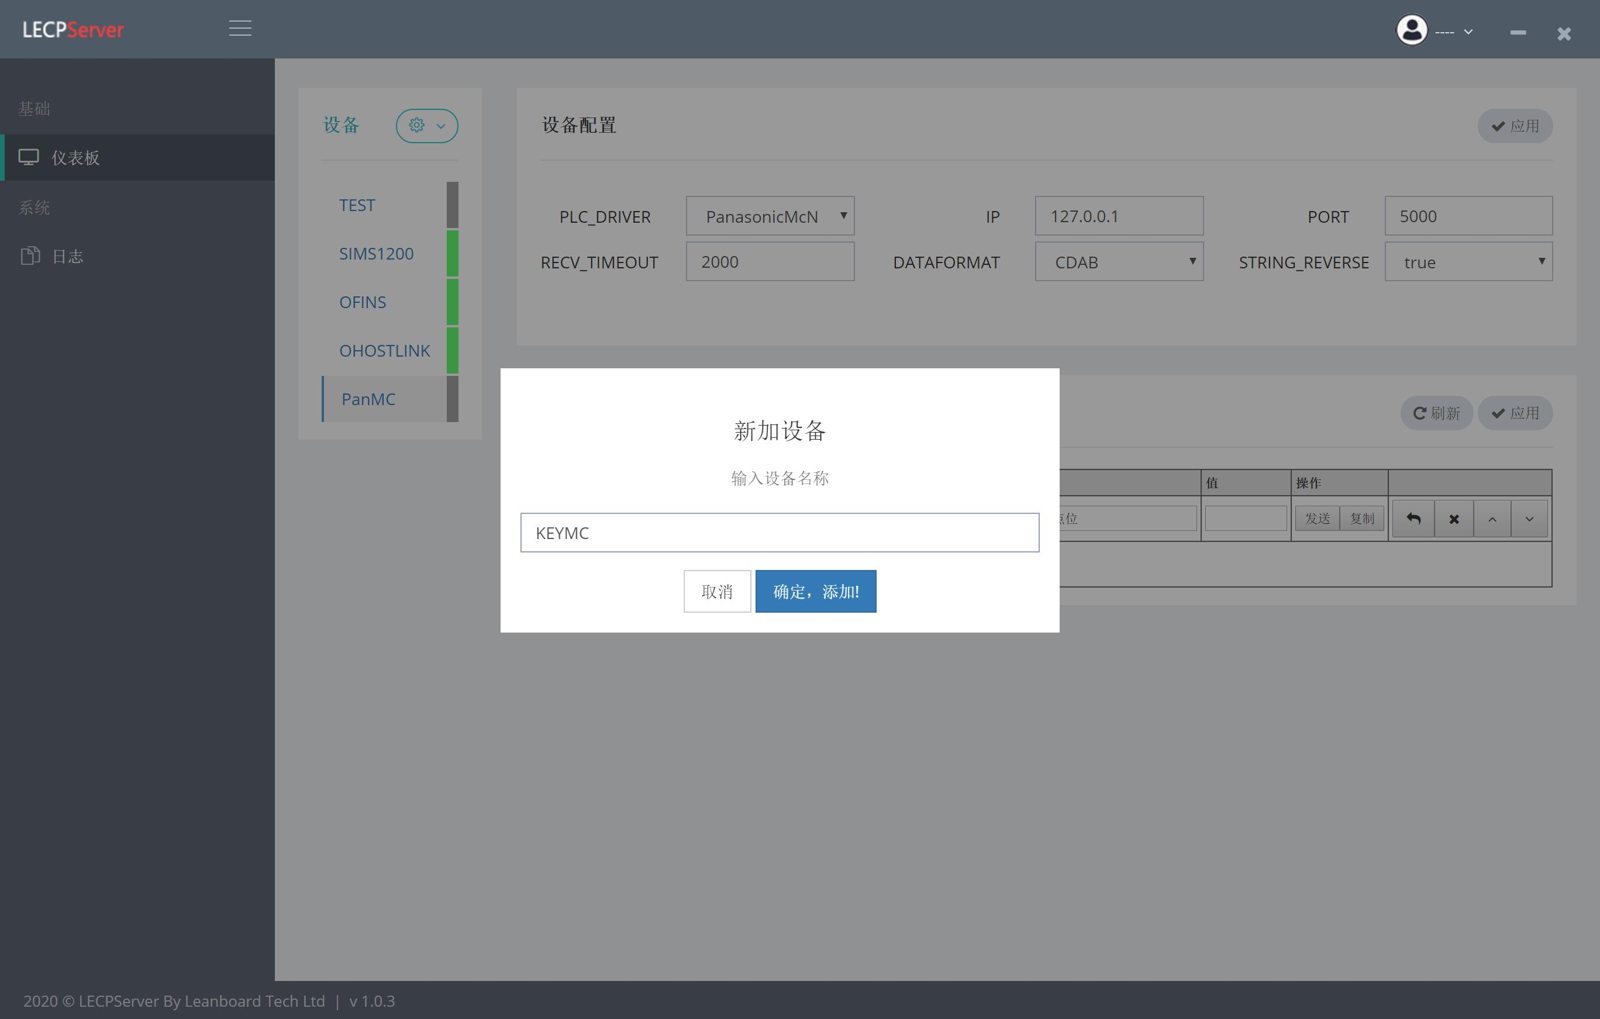
Task: Click the 值 value input in table row
Action: pyautogui.click(x=1246, y=518)
